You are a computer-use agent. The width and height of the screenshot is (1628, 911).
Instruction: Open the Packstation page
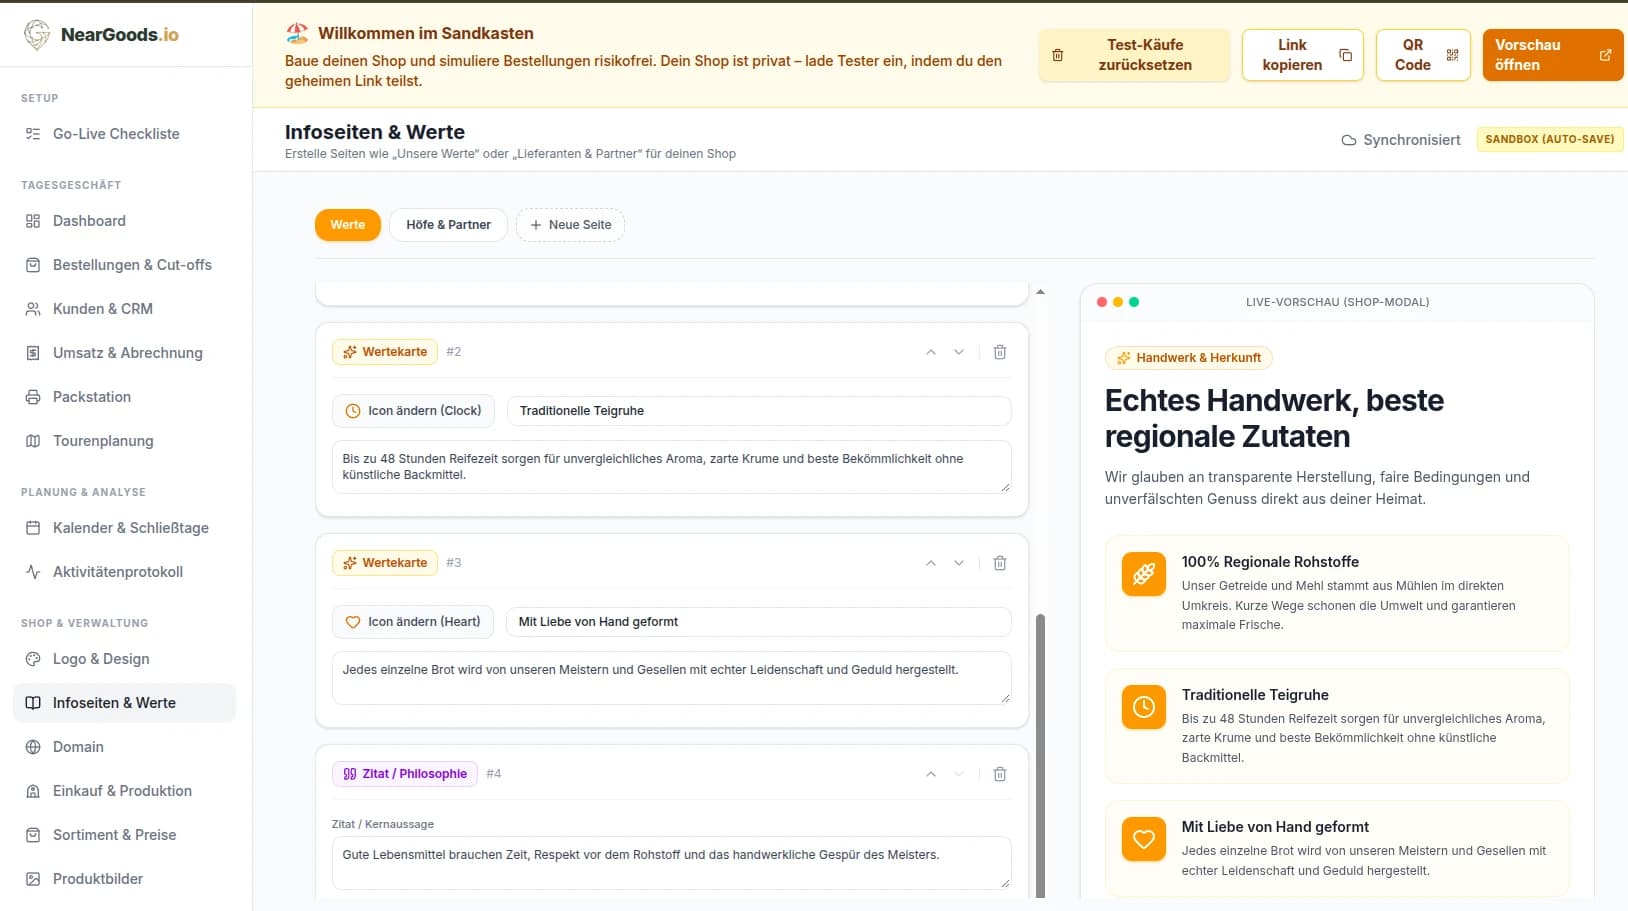point(125,397)
